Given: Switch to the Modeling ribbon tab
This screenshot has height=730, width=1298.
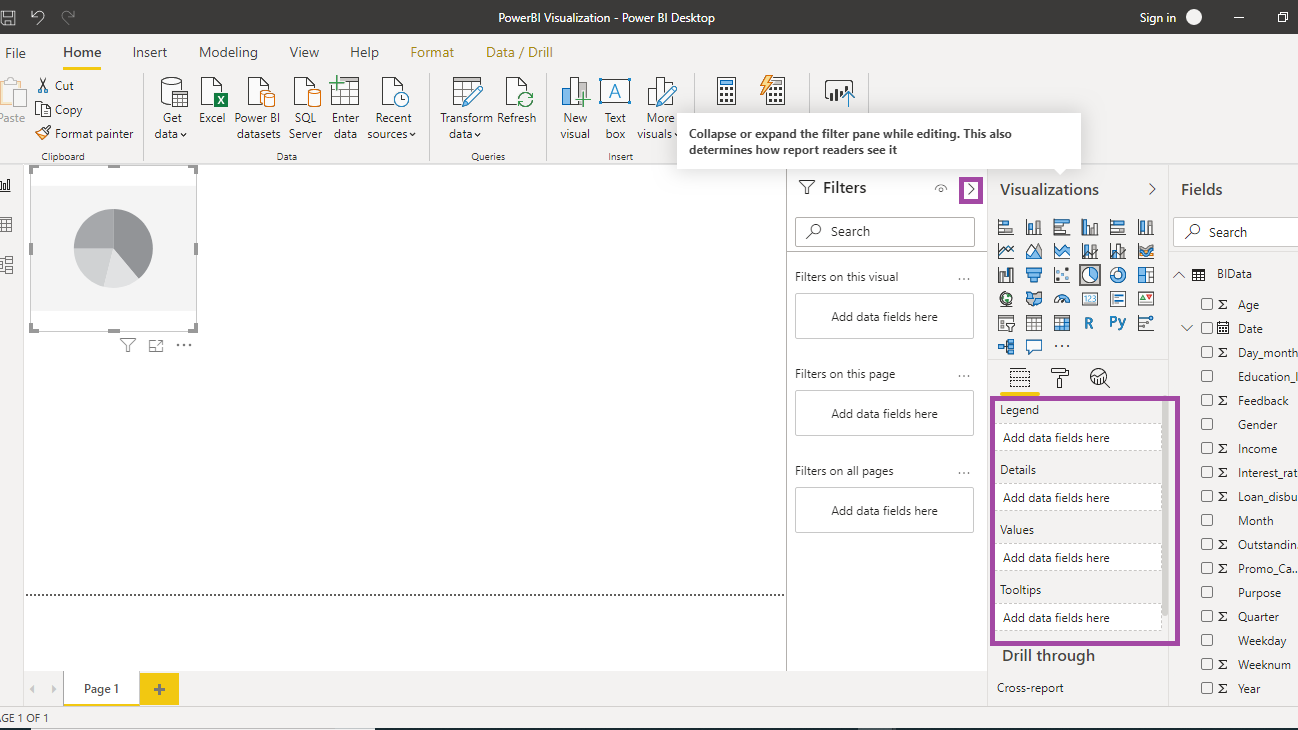Looking at the screenshot, I should pyautogui.click(x=228, y=52).
